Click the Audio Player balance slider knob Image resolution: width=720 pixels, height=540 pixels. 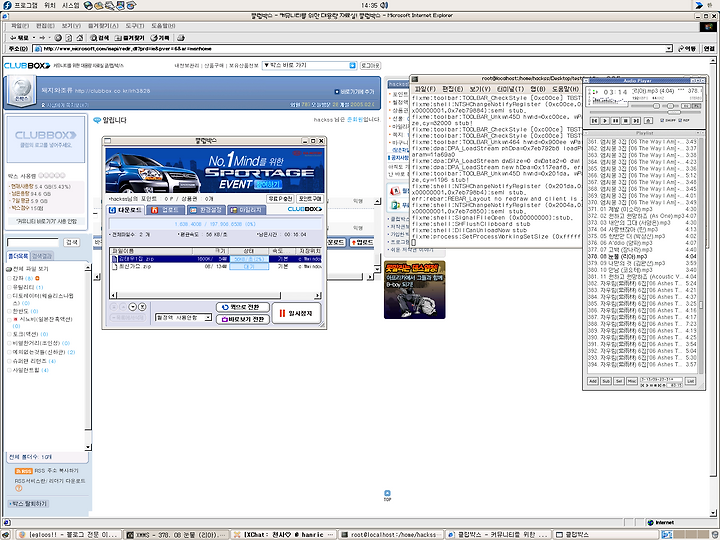point(670,106)
